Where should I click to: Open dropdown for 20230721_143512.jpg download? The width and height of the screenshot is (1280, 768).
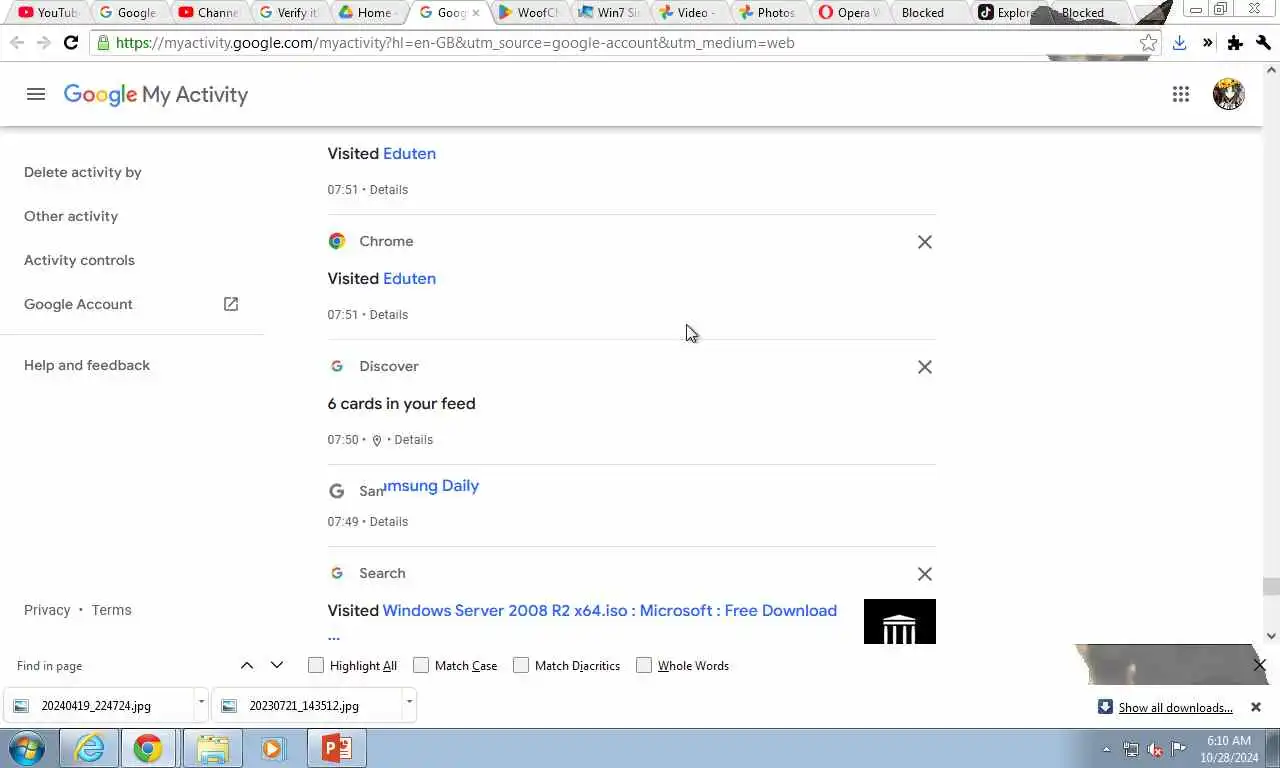[x=409, y=703]
